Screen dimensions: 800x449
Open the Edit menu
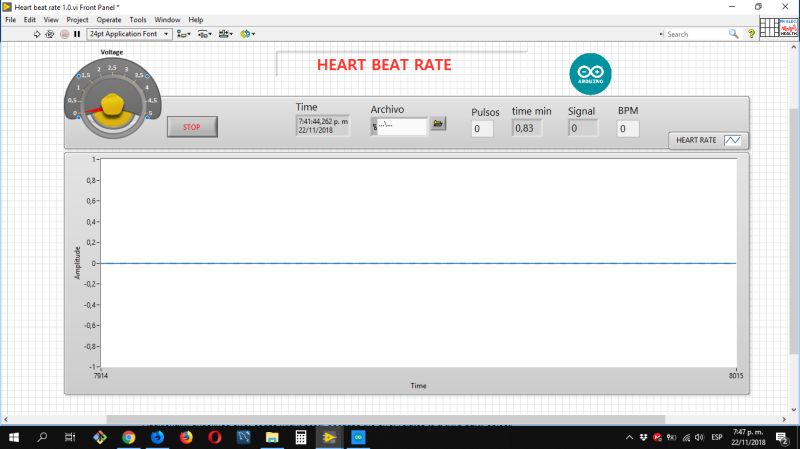point(30,20)
